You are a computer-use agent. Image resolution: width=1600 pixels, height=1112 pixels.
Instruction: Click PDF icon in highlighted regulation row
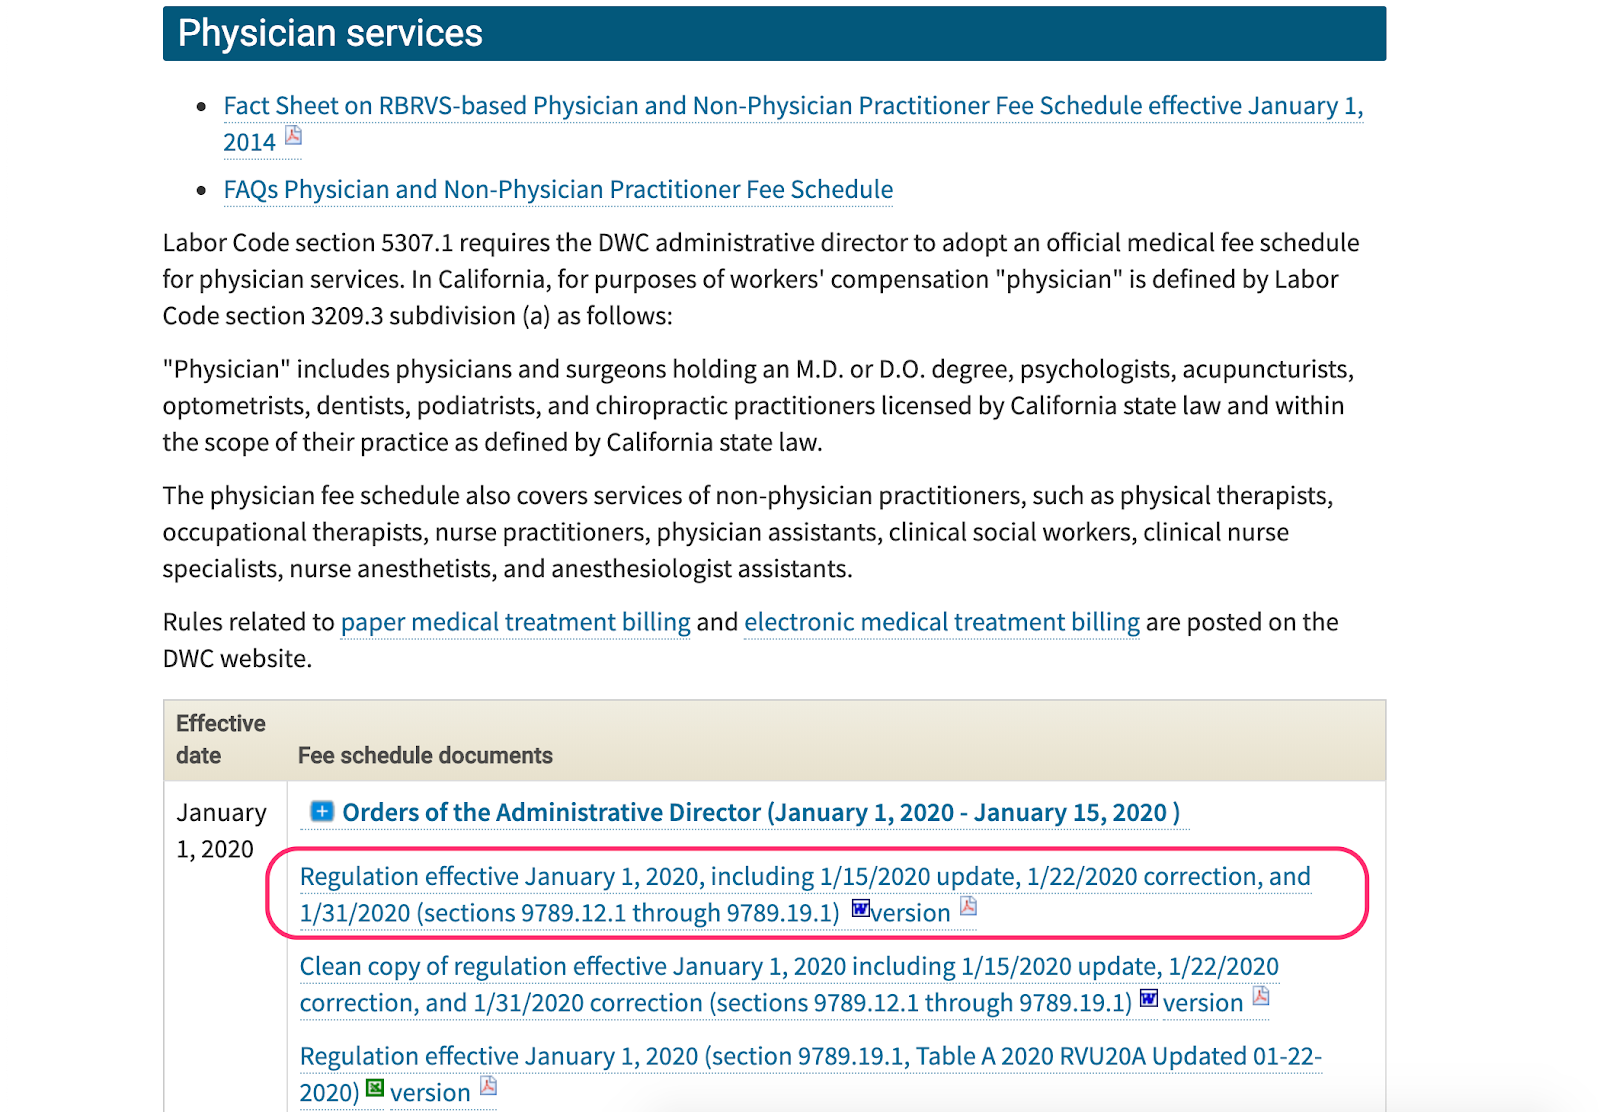coord(968,906)
